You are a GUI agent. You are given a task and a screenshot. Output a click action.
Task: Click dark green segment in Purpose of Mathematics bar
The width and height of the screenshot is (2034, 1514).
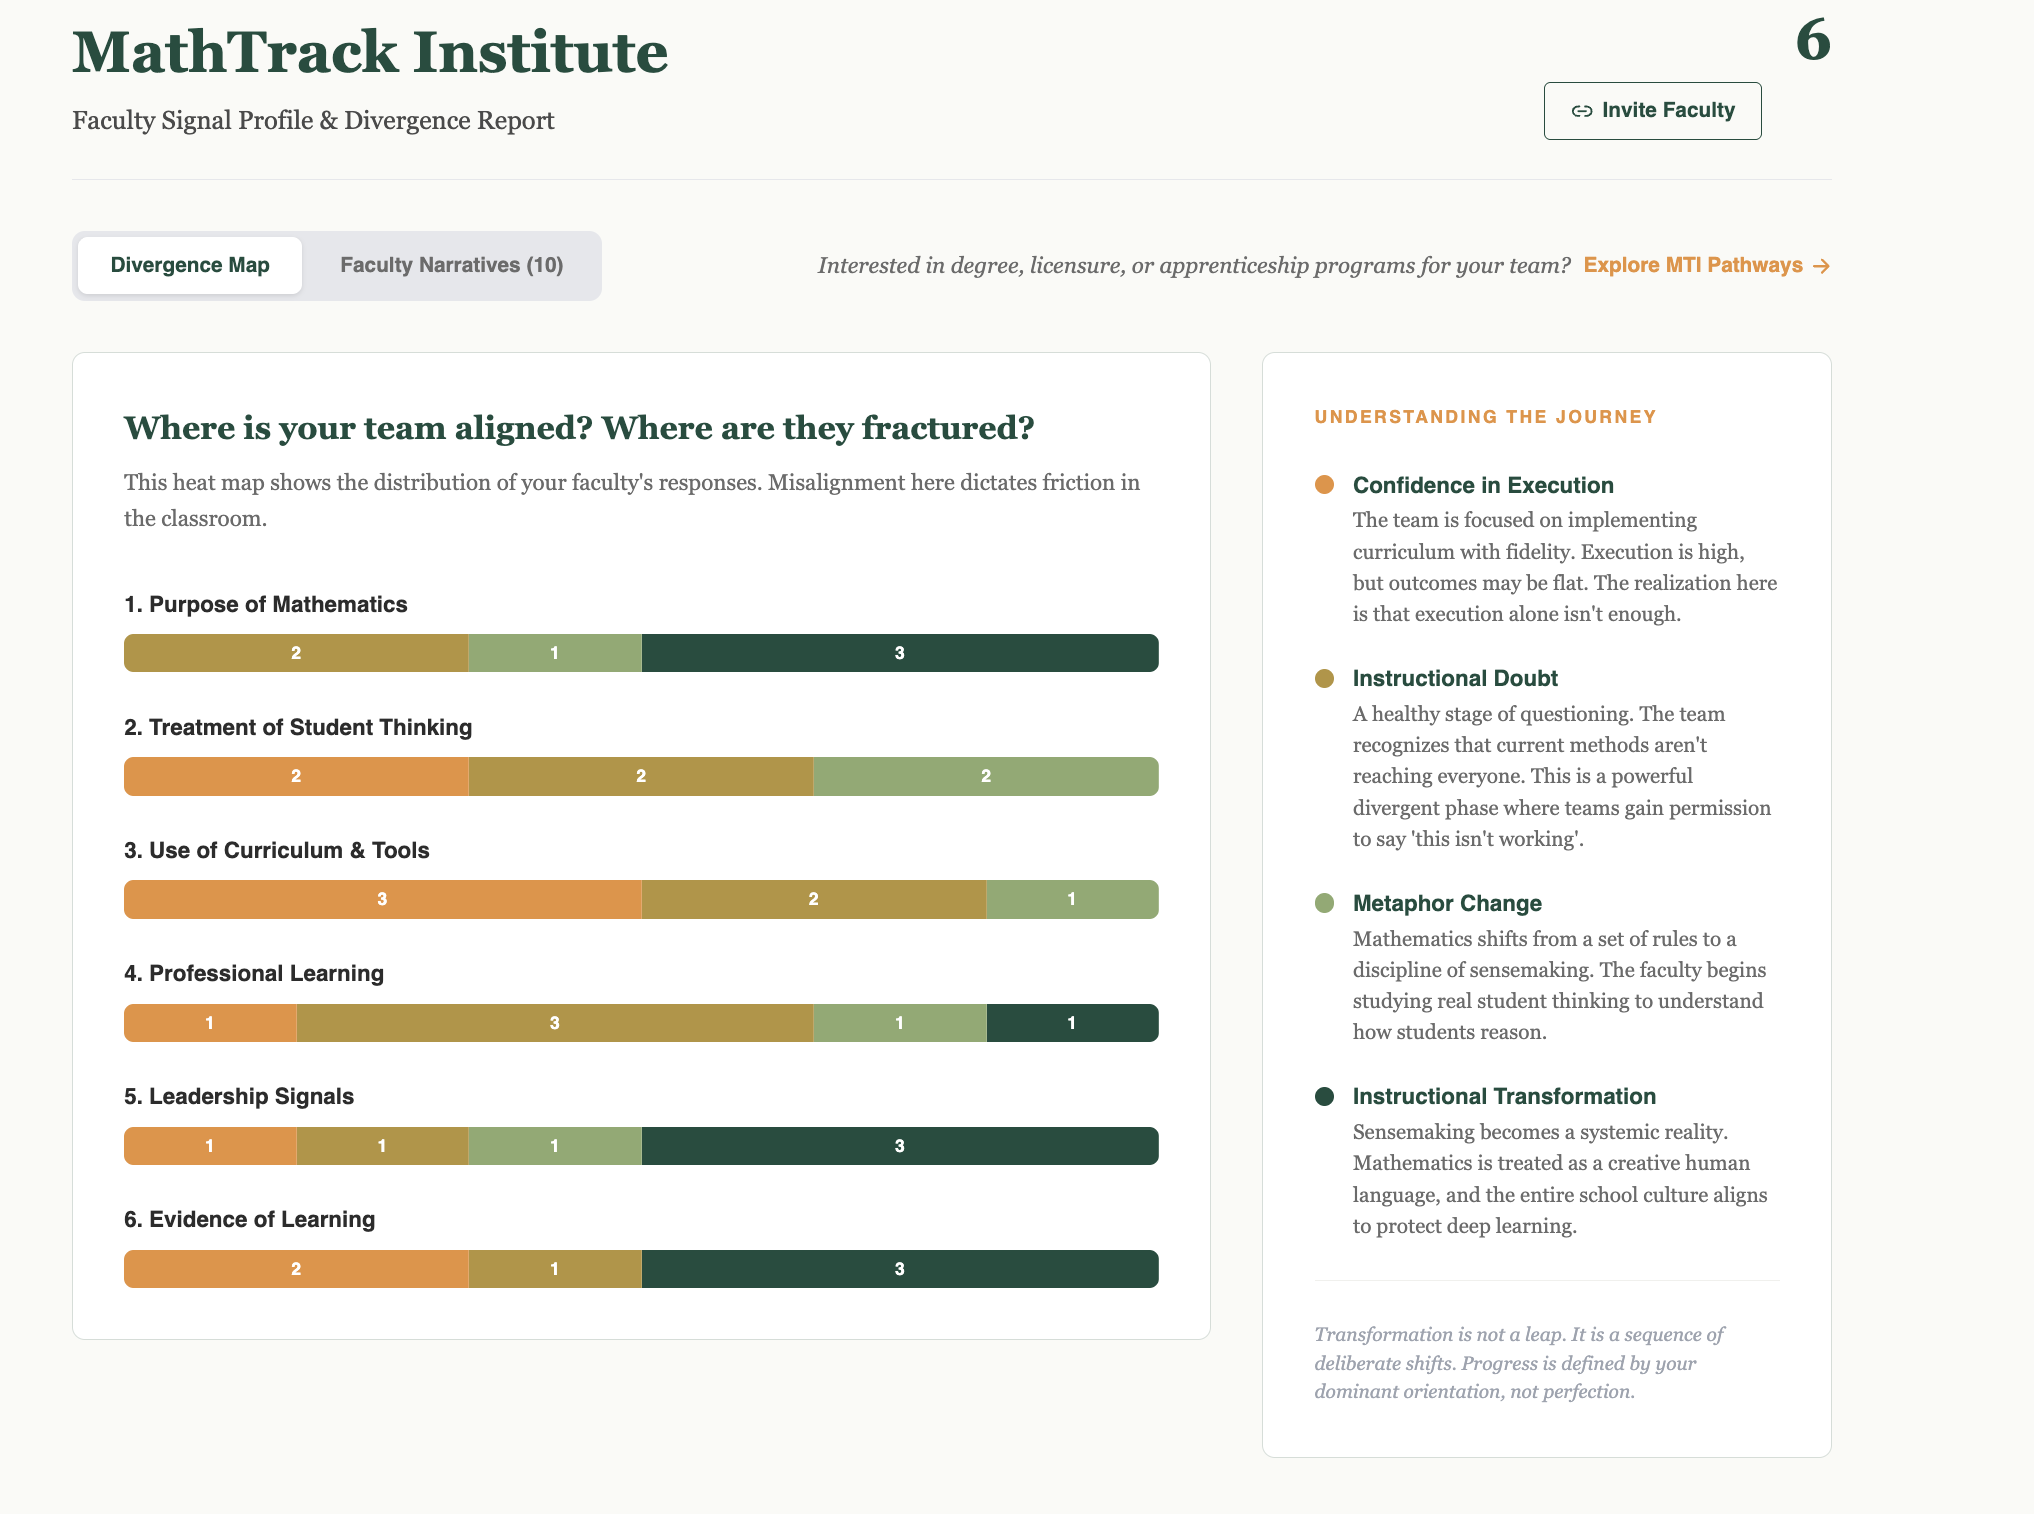899,653
